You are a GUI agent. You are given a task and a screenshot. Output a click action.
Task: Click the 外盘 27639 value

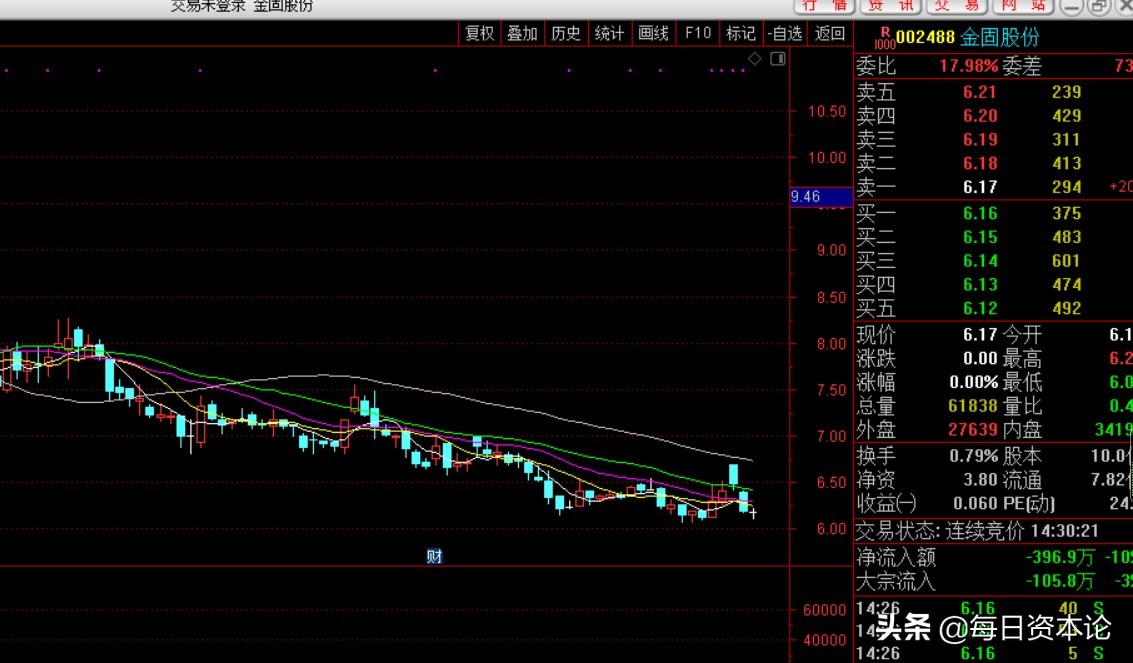pyautogui.click(x=973, y=430)
